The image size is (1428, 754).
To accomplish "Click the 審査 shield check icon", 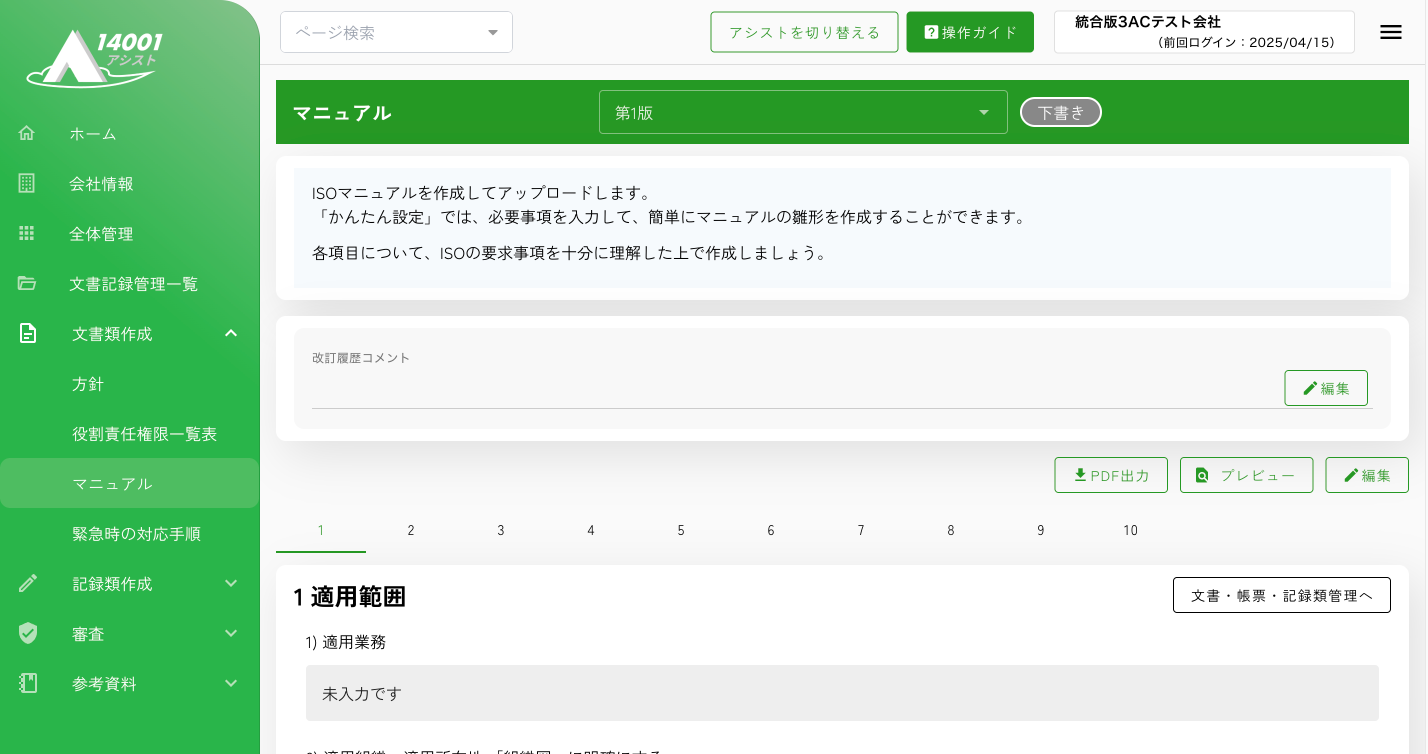I will click(28, 633).
